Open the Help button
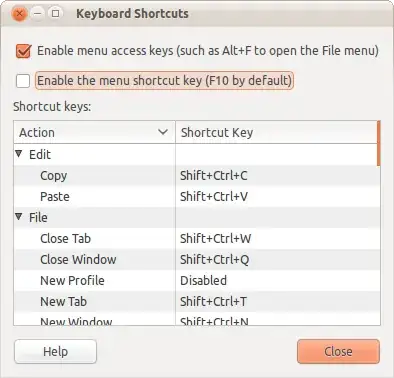 [x=55, y=351]
